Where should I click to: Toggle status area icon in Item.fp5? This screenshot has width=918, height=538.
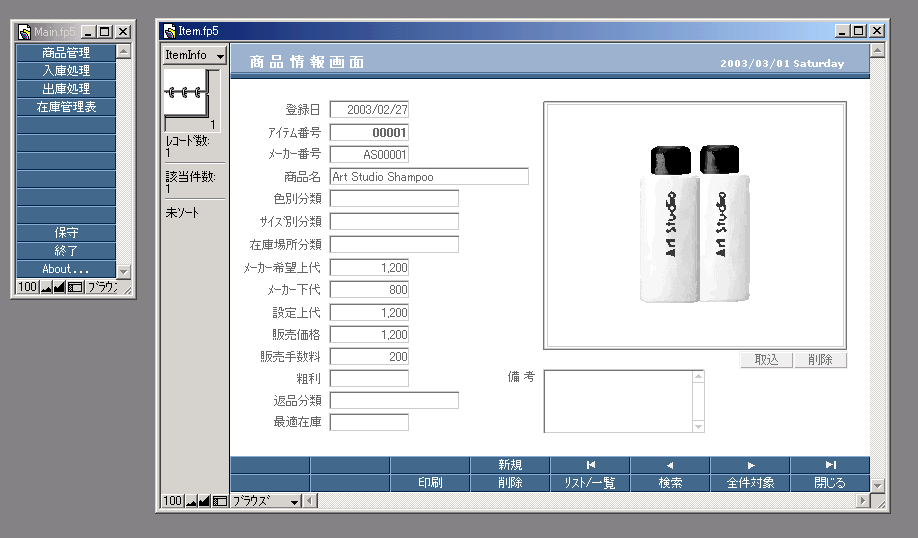point(220,501)
